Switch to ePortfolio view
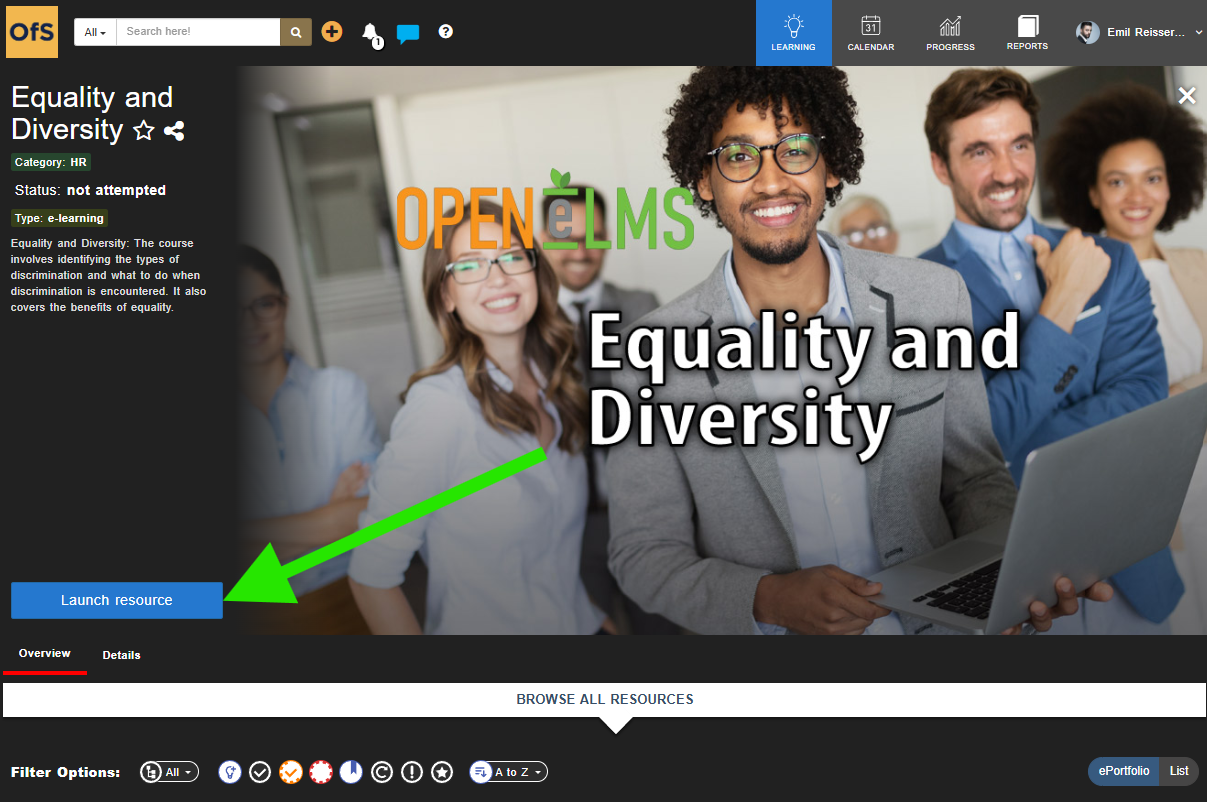This screenshot has width=1207, height=802. pyautogui.click(x=1125, y=771)
